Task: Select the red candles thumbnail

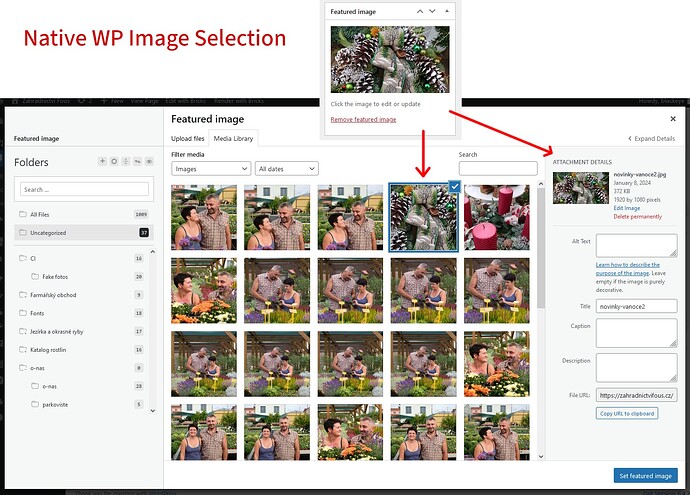Action: coord(496,217)
